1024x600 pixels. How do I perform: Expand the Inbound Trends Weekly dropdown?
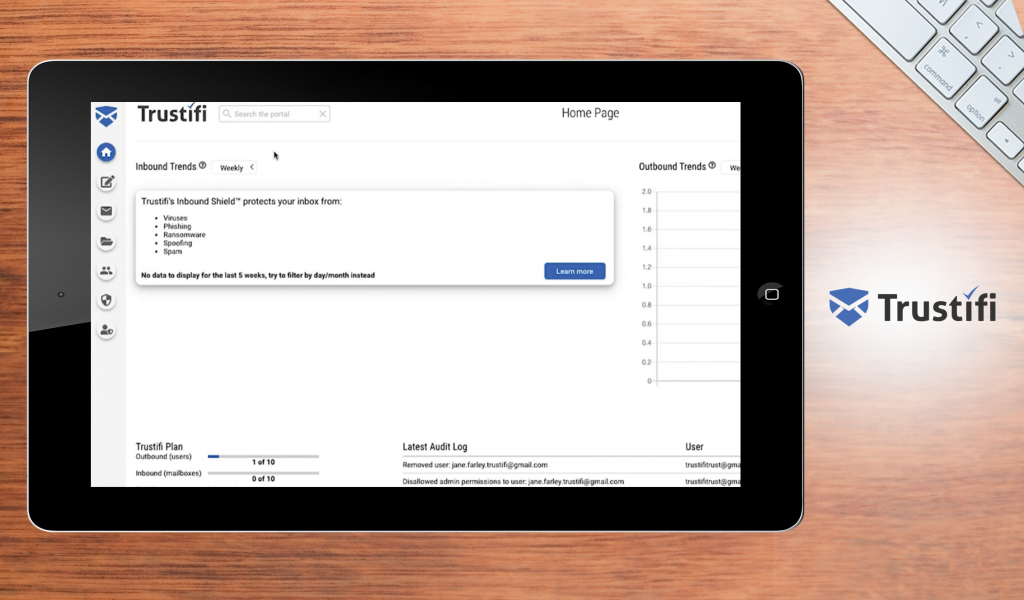pyautogui.click(x=236, y=168)
